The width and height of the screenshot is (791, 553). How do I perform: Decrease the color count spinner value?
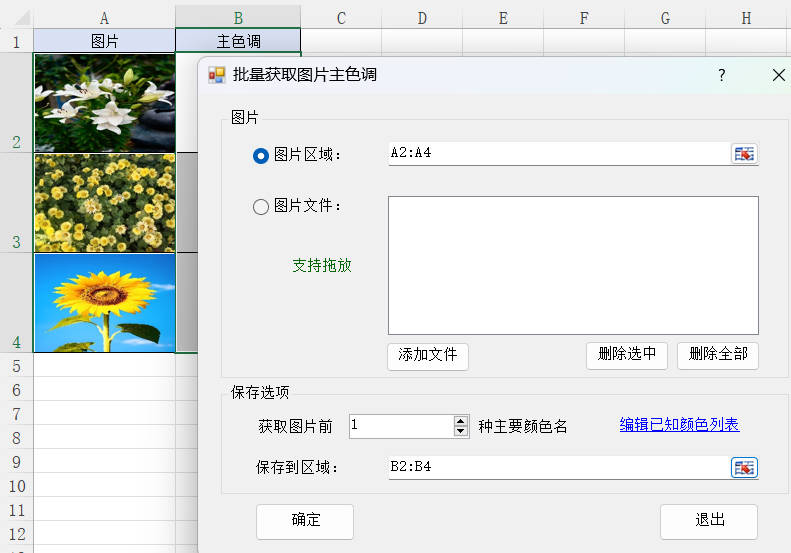(460, 431)
